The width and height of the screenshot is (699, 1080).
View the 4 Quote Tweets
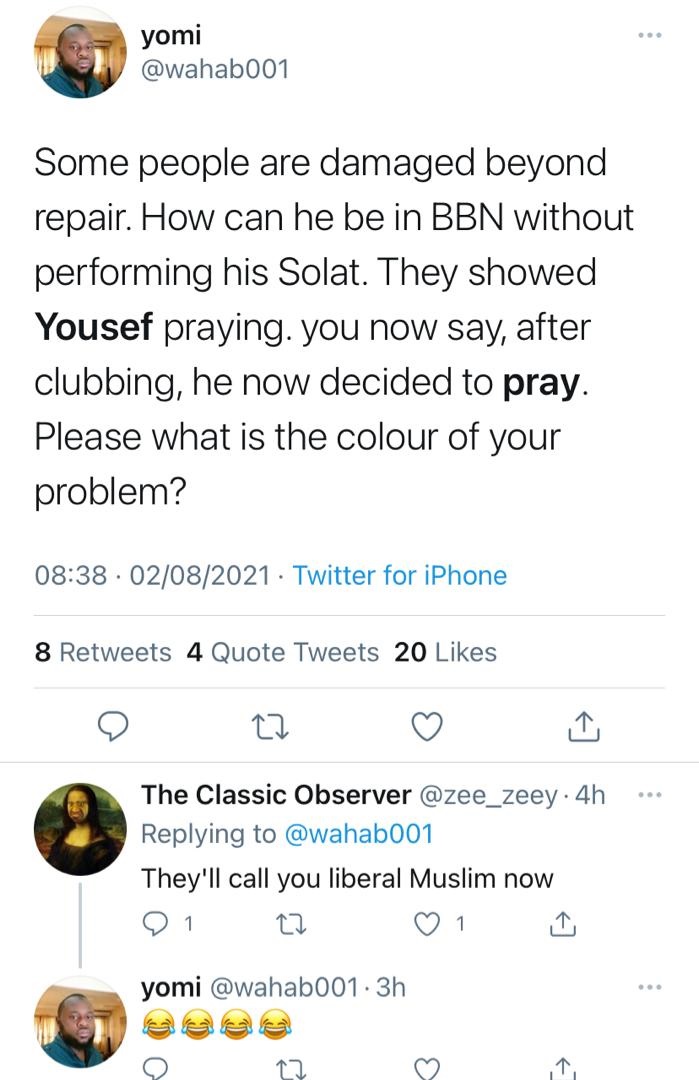click(283, 653)
